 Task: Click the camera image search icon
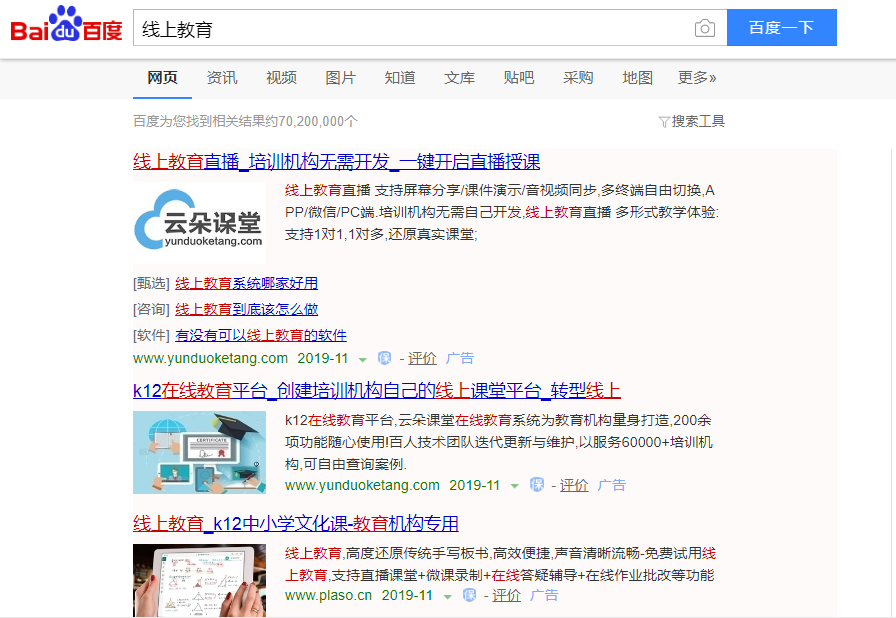point(705,28)
